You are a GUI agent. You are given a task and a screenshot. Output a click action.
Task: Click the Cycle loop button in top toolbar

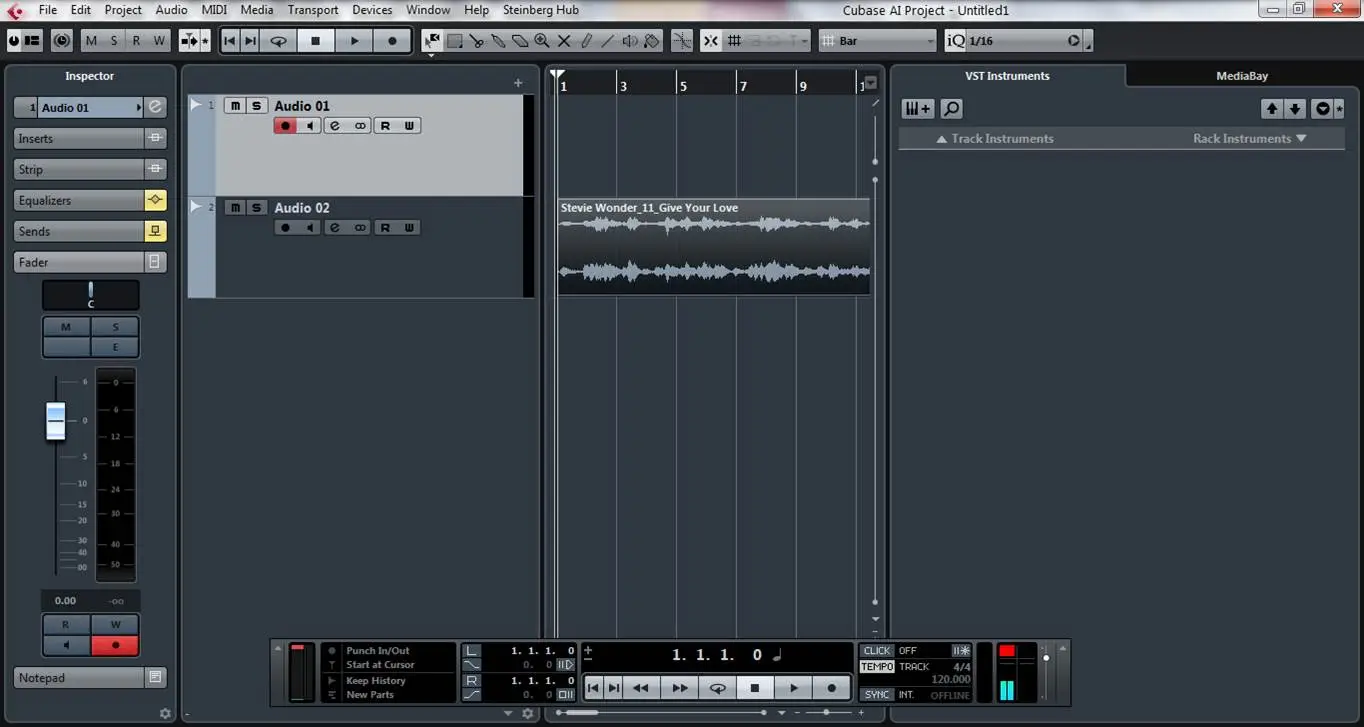[279, 41]
